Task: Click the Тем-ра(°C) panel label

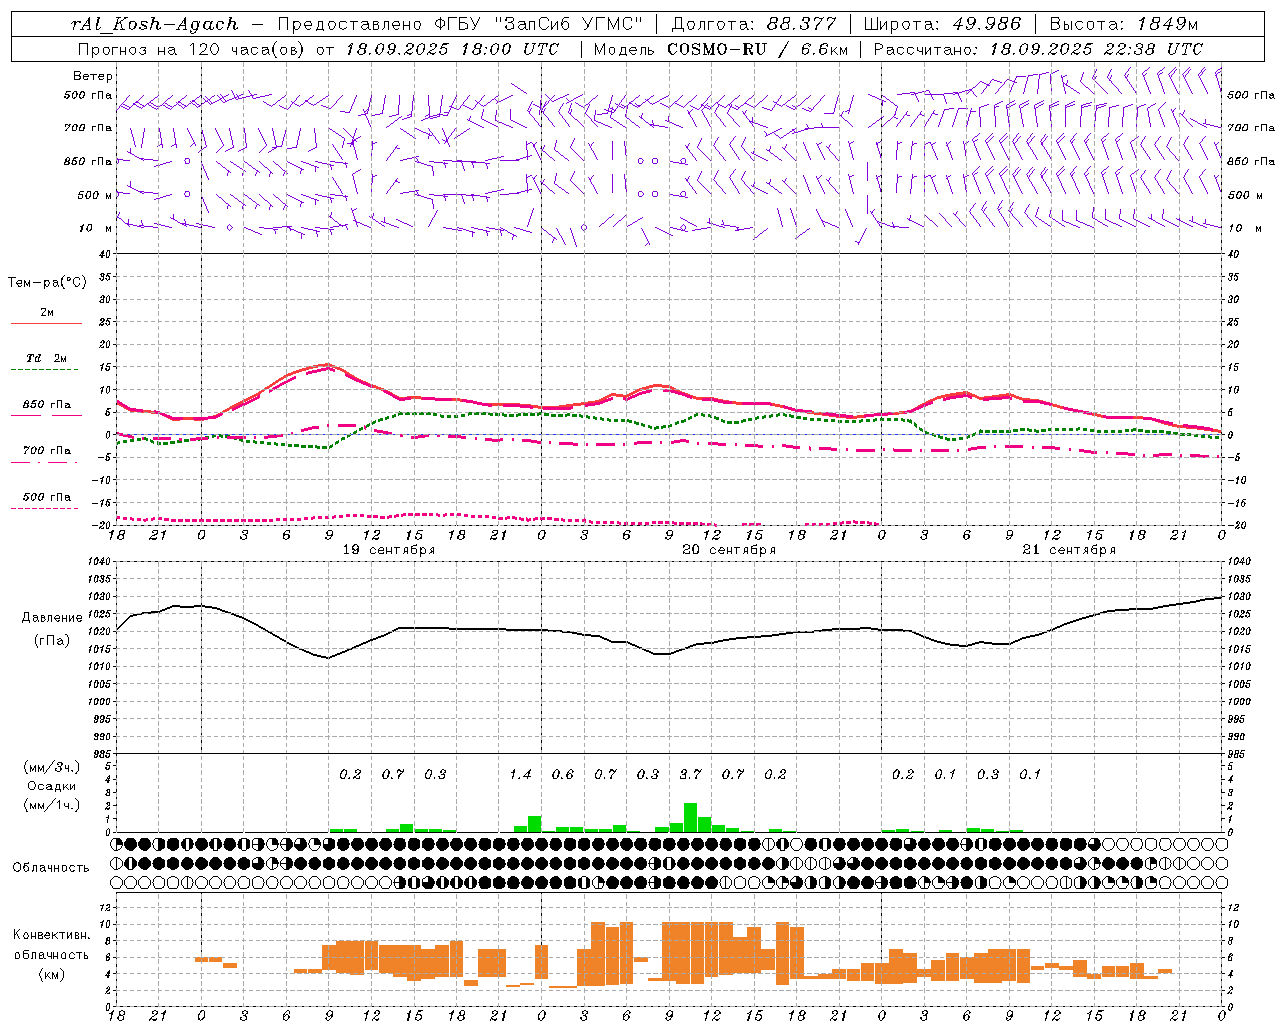Action: coord(47,283)
